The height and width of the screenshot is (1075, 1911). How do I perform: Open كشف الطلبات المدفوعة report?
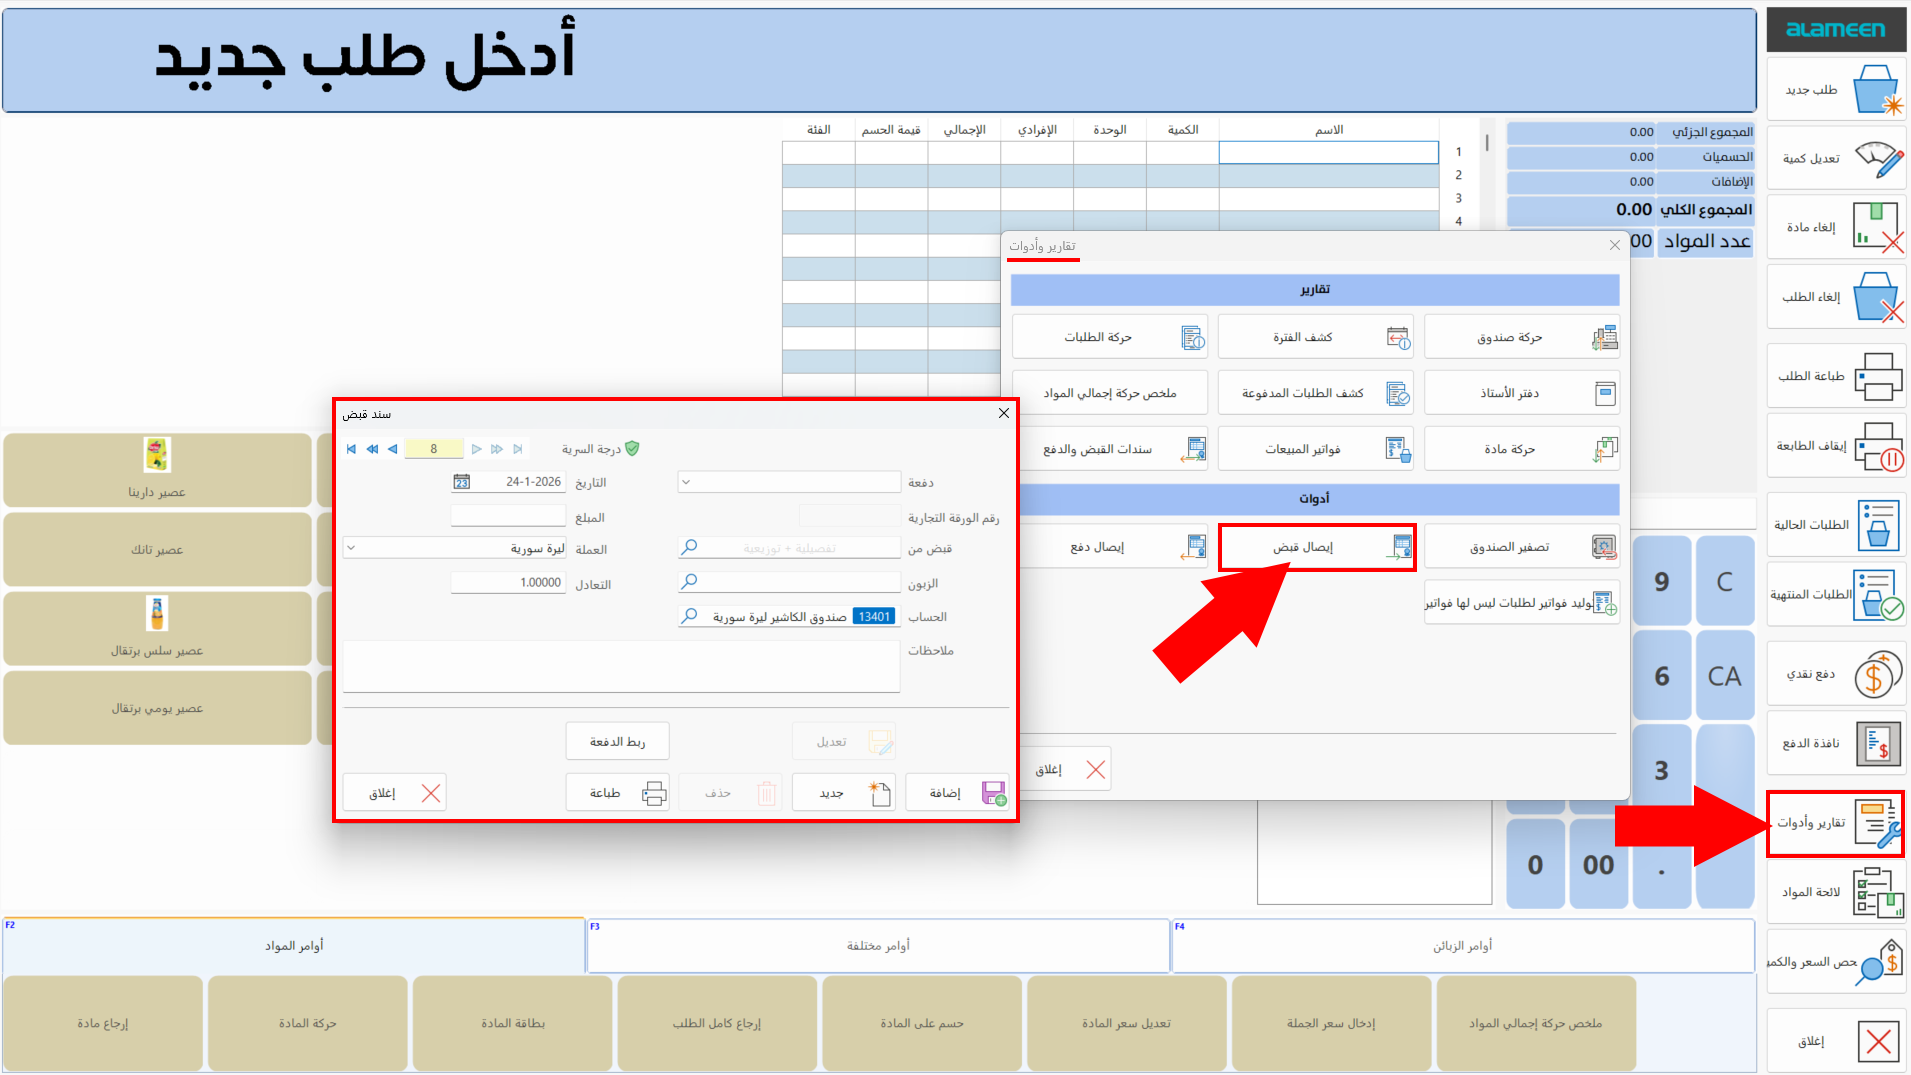coord(1315,393)
